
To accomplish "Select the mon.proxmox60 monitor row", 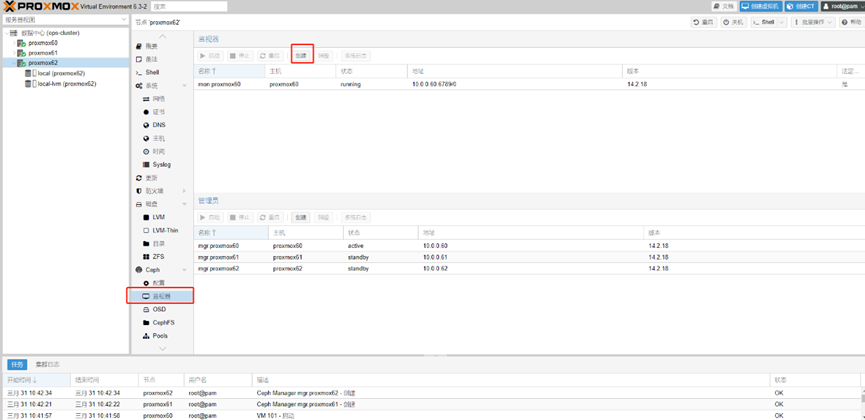I will click(x=529, y=84).
